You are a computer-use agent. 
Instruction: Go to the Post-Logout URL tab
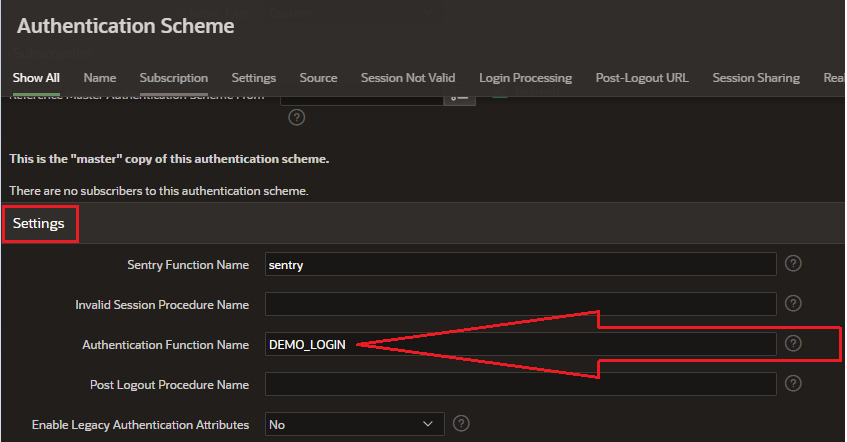(x=642, y=78)
